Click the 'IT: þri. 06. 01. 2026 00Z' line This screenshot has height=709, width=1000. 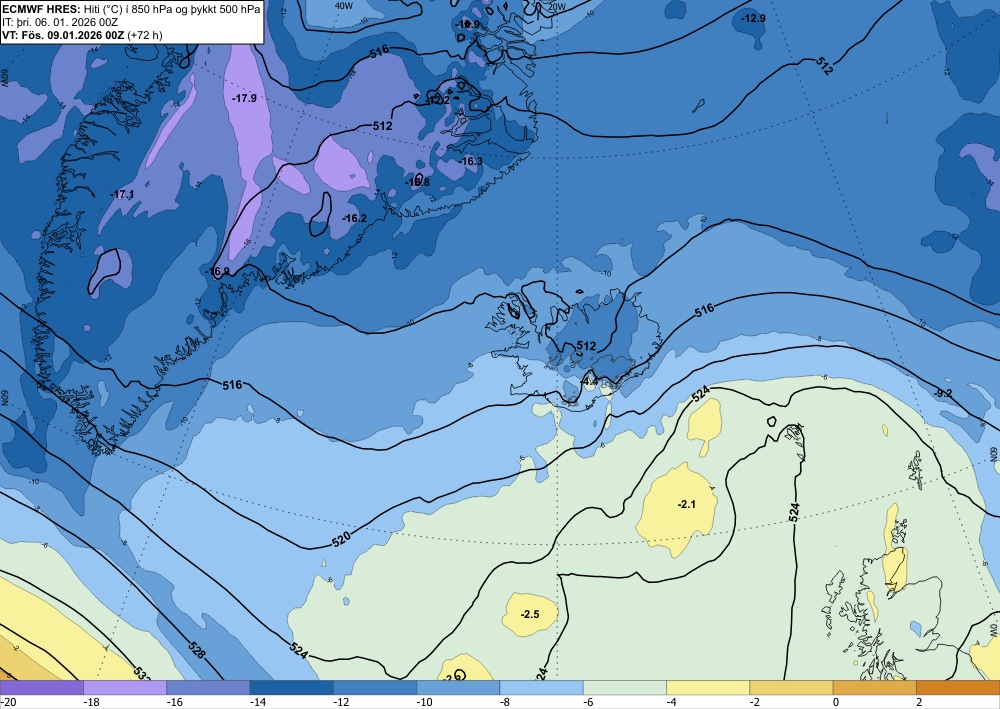tap(60, 22)
